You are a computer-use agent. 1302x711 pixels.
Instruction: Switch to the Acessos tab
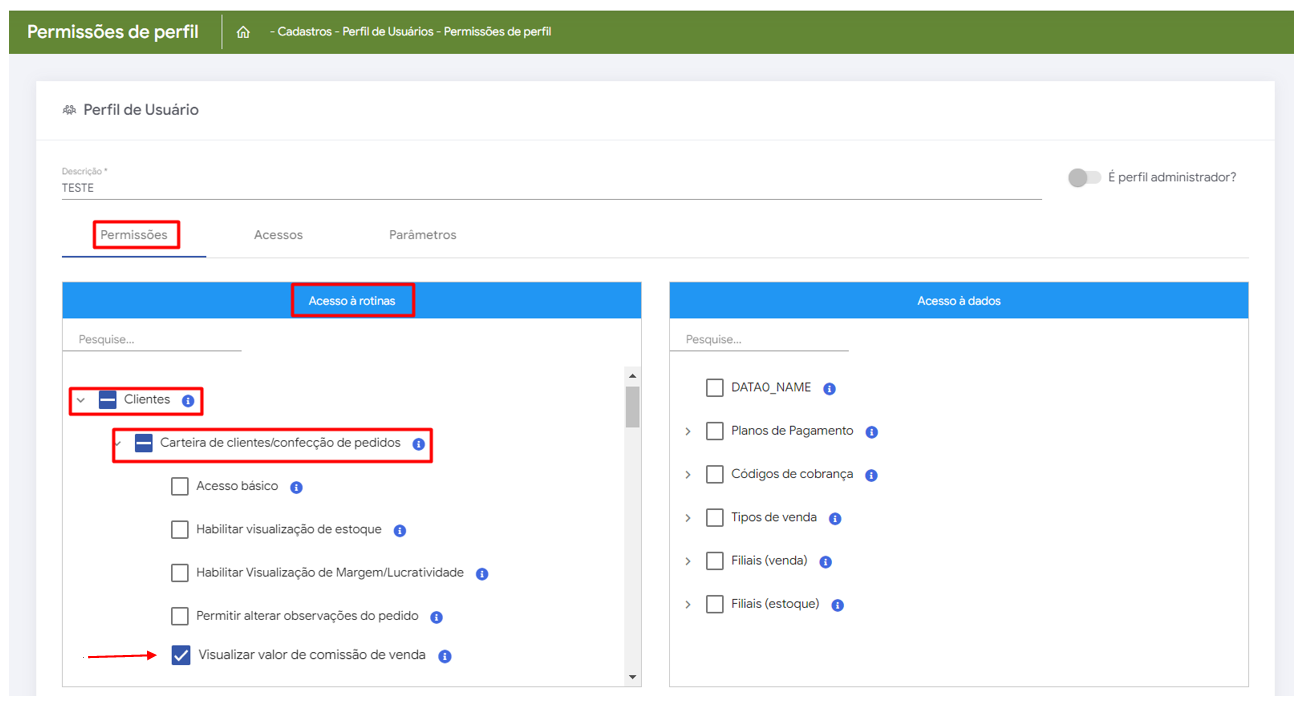(x=278, y=235)
